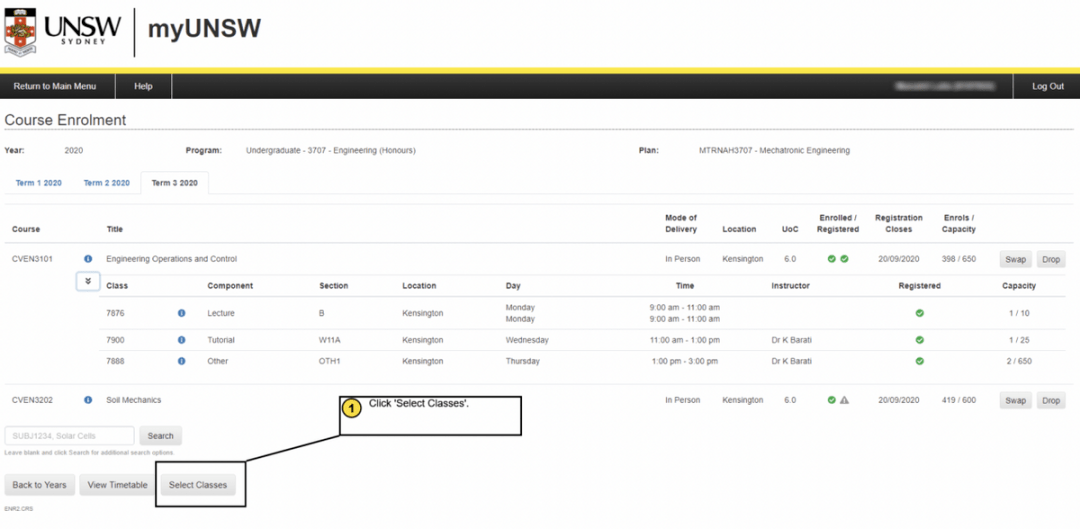Open info icon for class 7888 Other
This screenshot has height=529, width=1080.
181,361
